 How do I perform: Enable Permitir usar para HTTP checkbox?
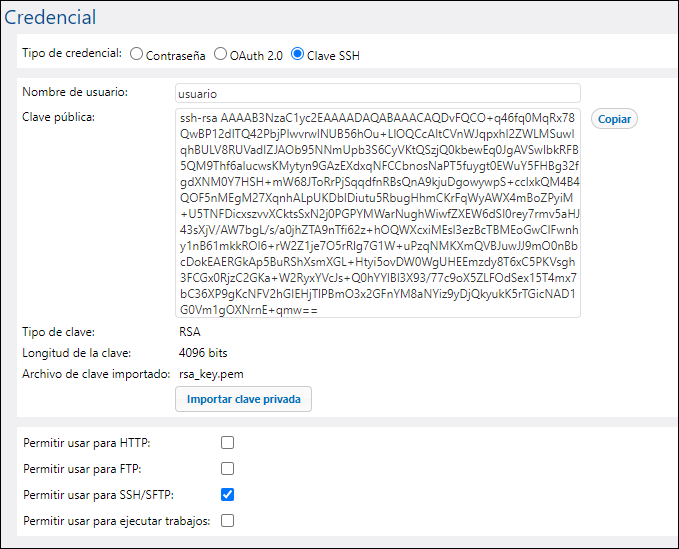coord(228,442)
